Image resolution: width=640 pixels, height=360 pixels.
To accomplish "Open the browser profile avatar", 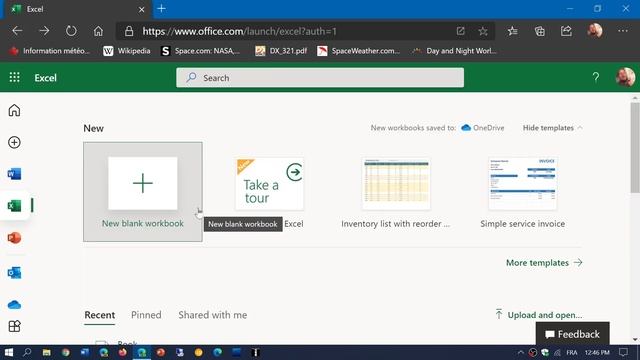I will 595,31.
